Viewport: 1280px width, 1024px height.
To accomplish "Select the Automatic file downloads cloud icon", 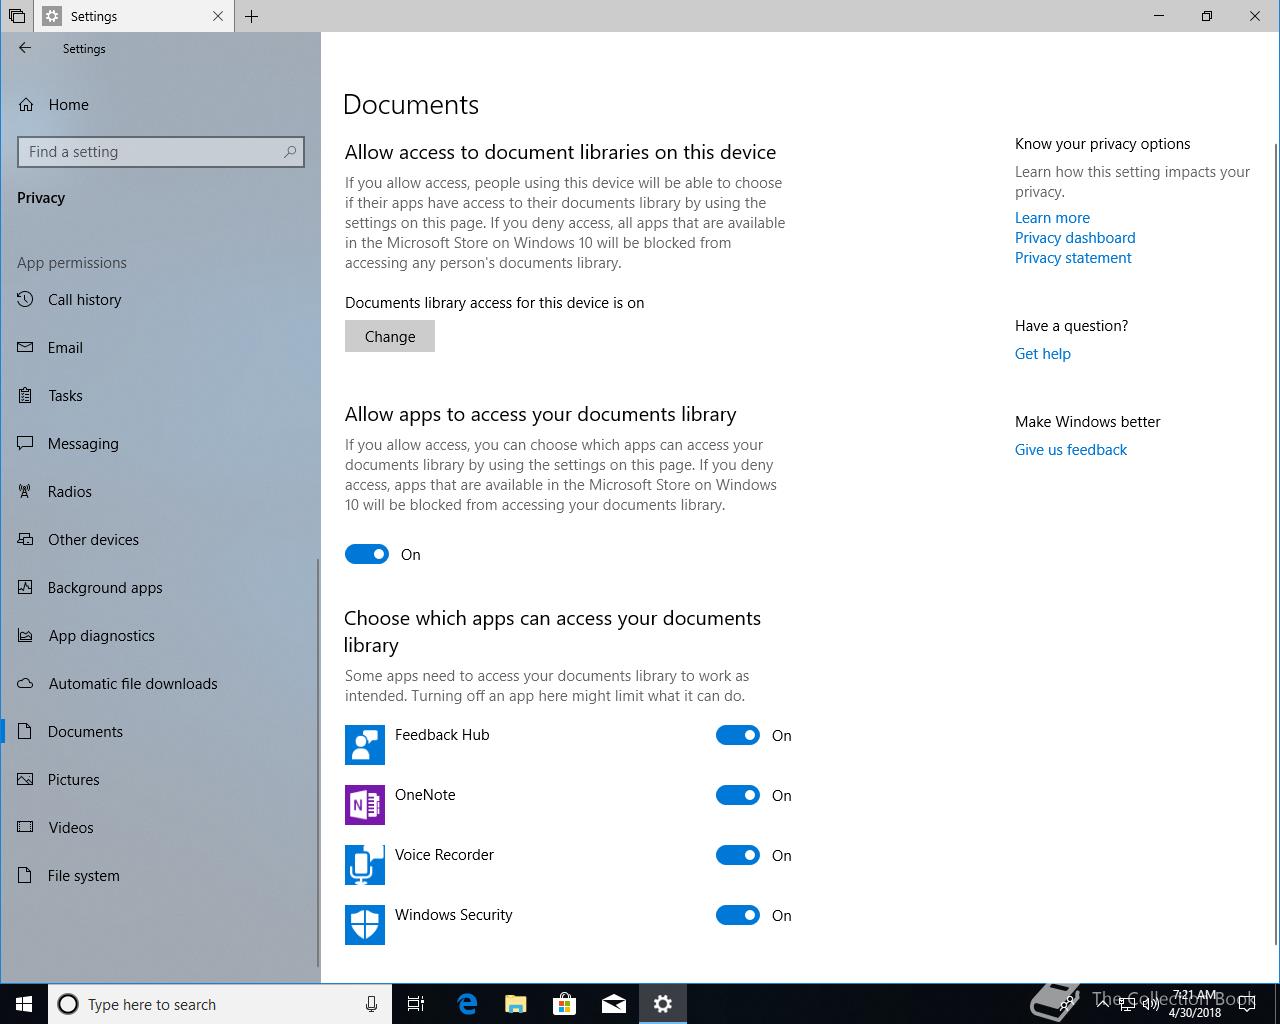I will (x=27, y=683).
